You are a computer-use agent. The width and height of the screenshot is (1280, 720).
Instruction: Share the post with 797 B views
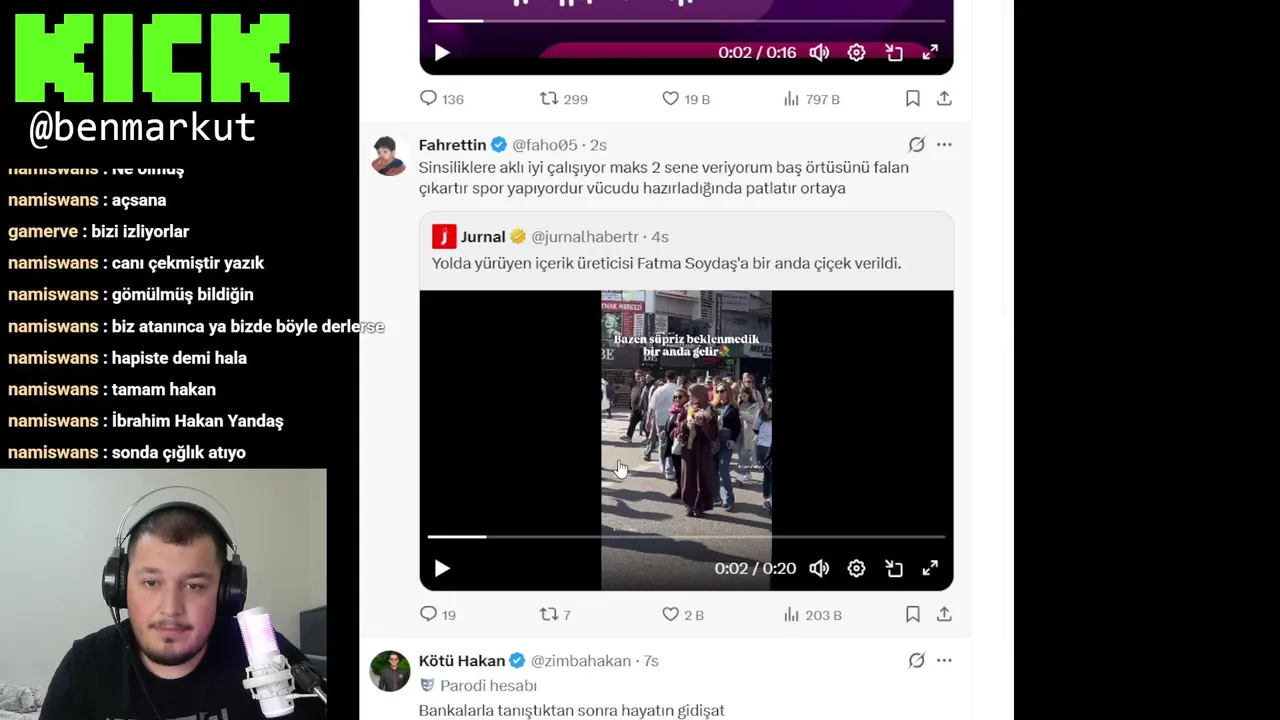944,99
